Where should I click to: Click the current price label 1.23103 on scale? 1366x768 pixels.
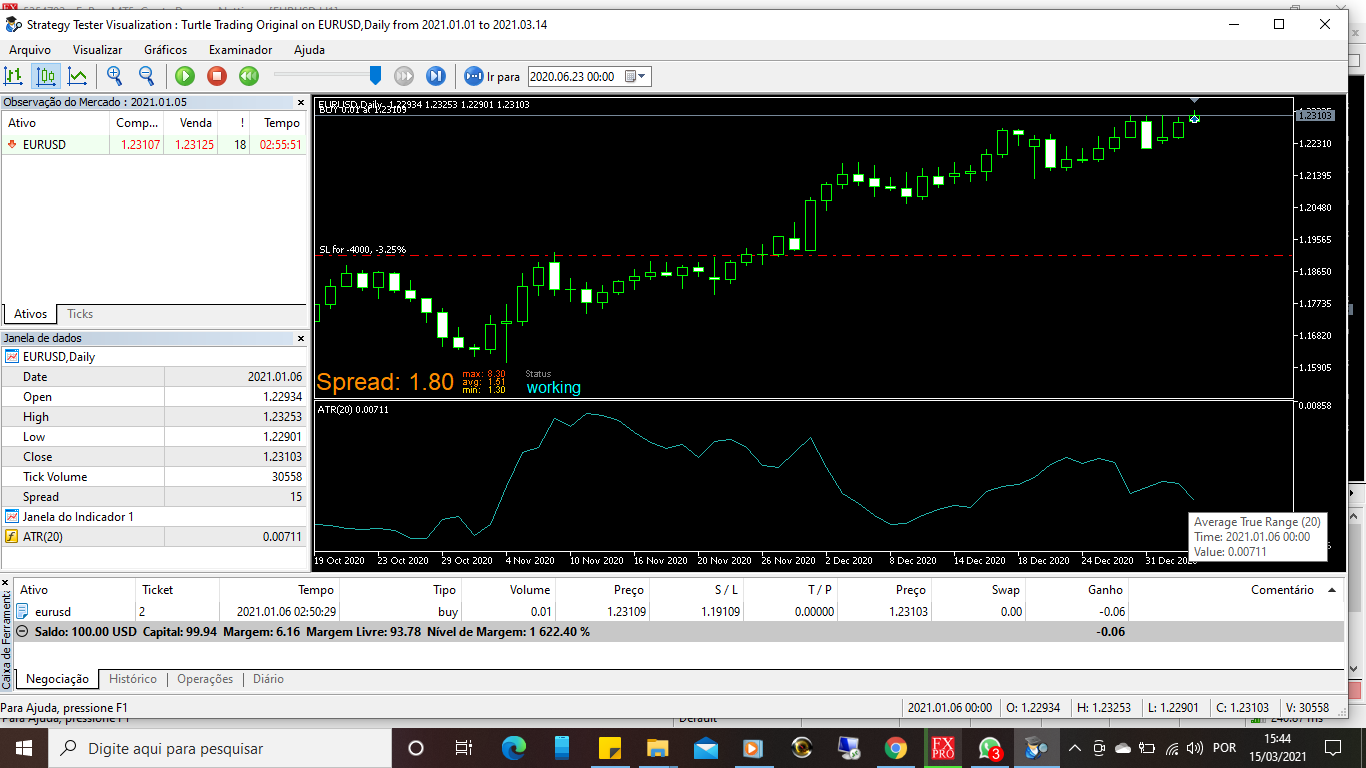pyautogui.click(x=1314, y=116)
